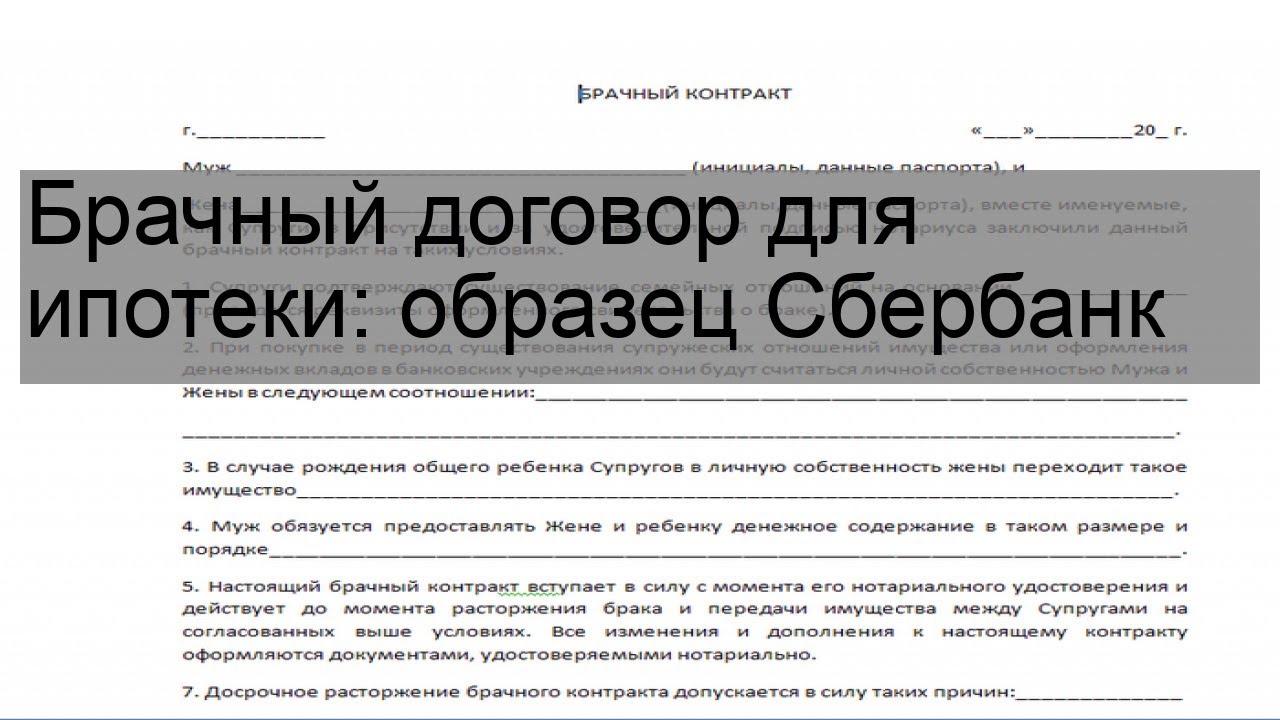Click the blank after "Жены в следующем соотношении:"
This screenshot has height=720, width=1280.
point(861,396)
